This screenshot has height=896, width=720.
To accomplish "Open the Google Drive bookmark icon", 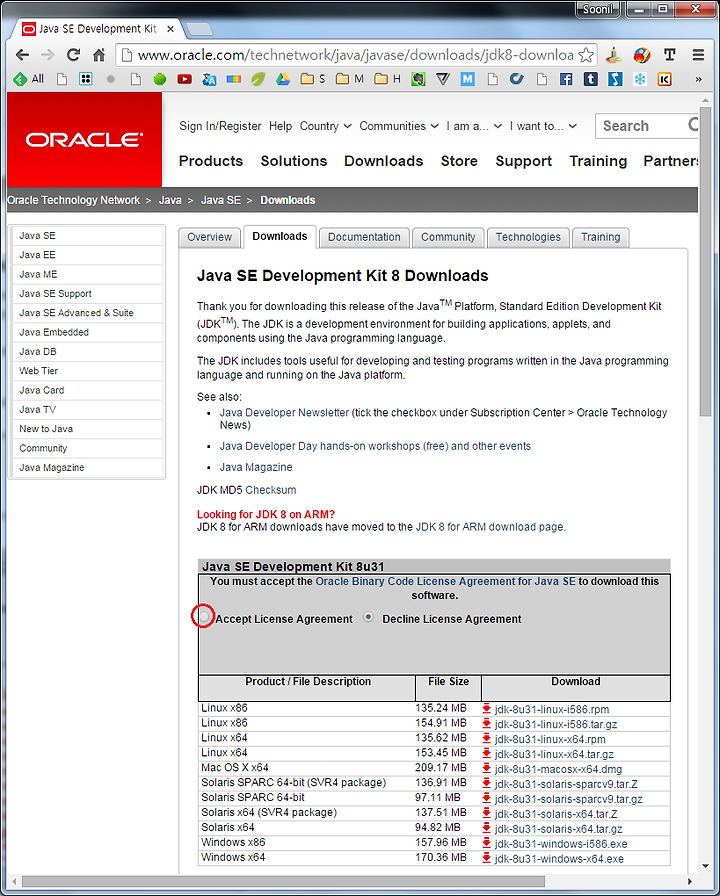I will 283,79.
